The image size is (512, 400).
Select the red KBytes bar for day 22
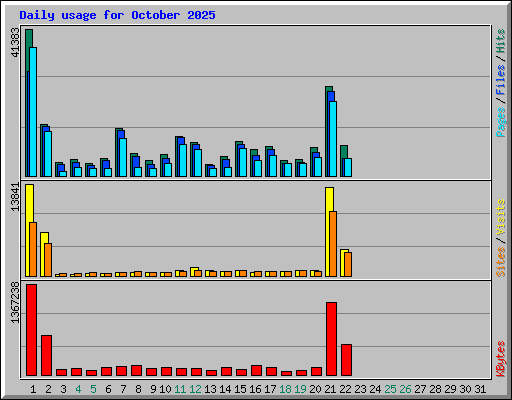[347, 360]
